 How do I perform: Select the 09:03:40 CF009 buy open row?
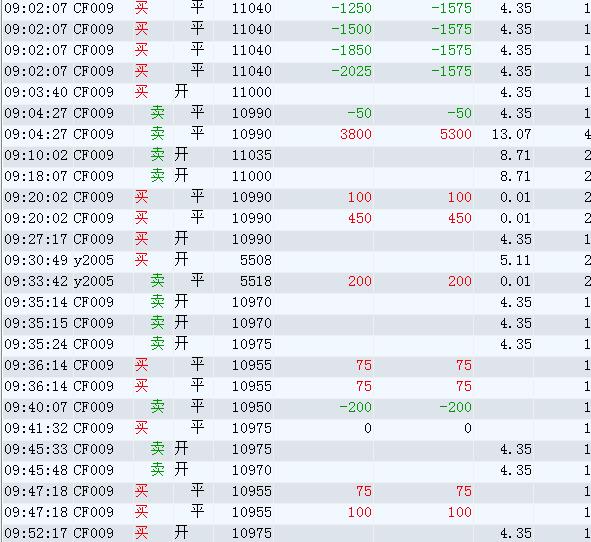click(x=296, y=92)
